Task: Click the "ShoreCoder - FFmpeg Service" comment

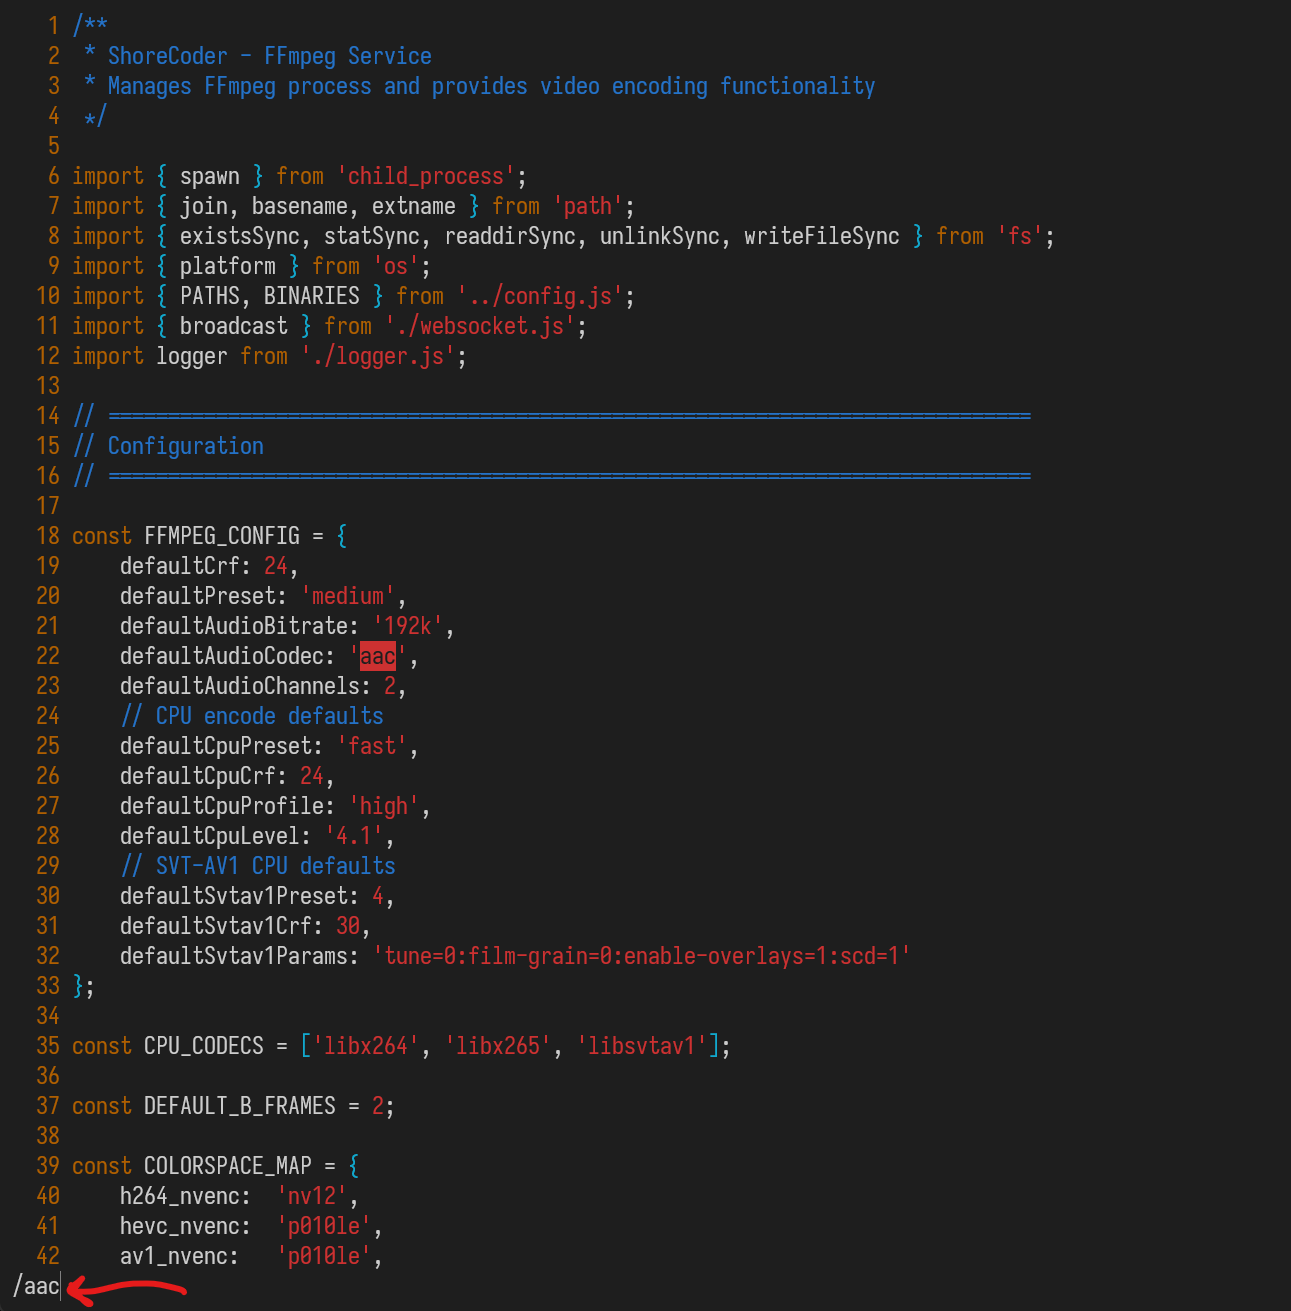Action: 270,56
